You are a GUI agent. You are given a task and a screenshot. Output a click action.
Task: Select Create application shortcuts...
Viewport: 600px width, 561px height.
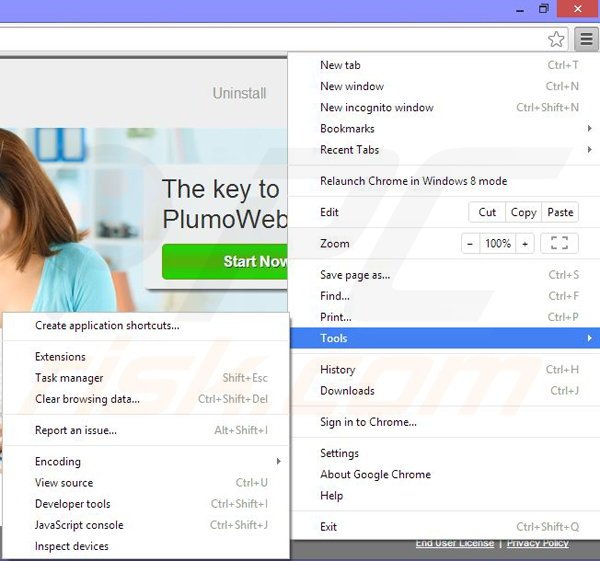[146, 325]
